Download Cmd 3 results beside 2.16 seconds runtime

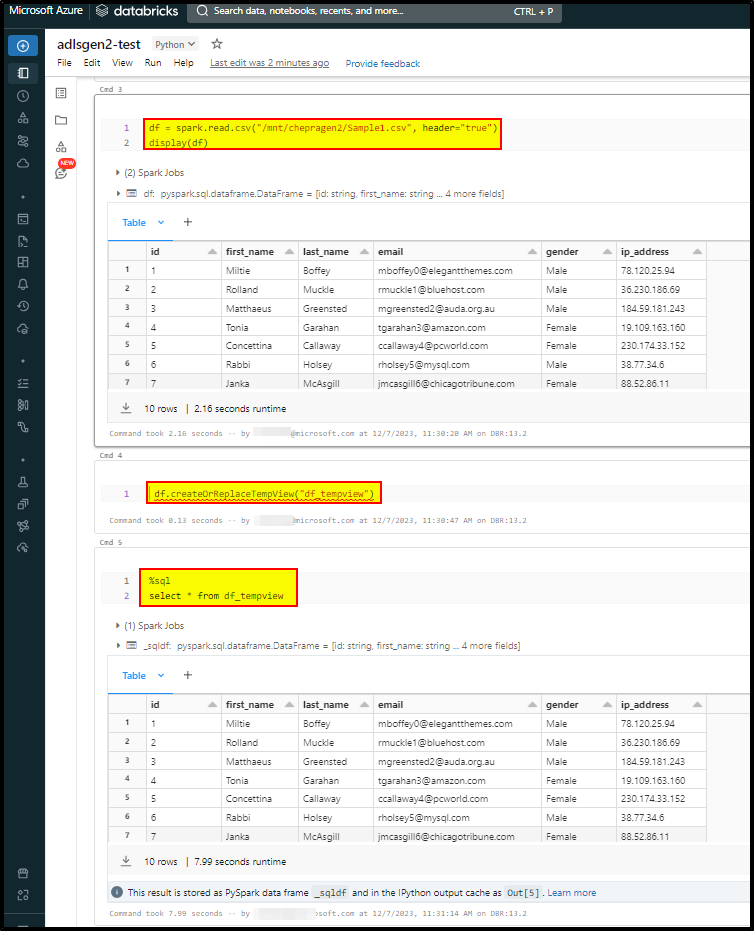click(x=126, y=408)
